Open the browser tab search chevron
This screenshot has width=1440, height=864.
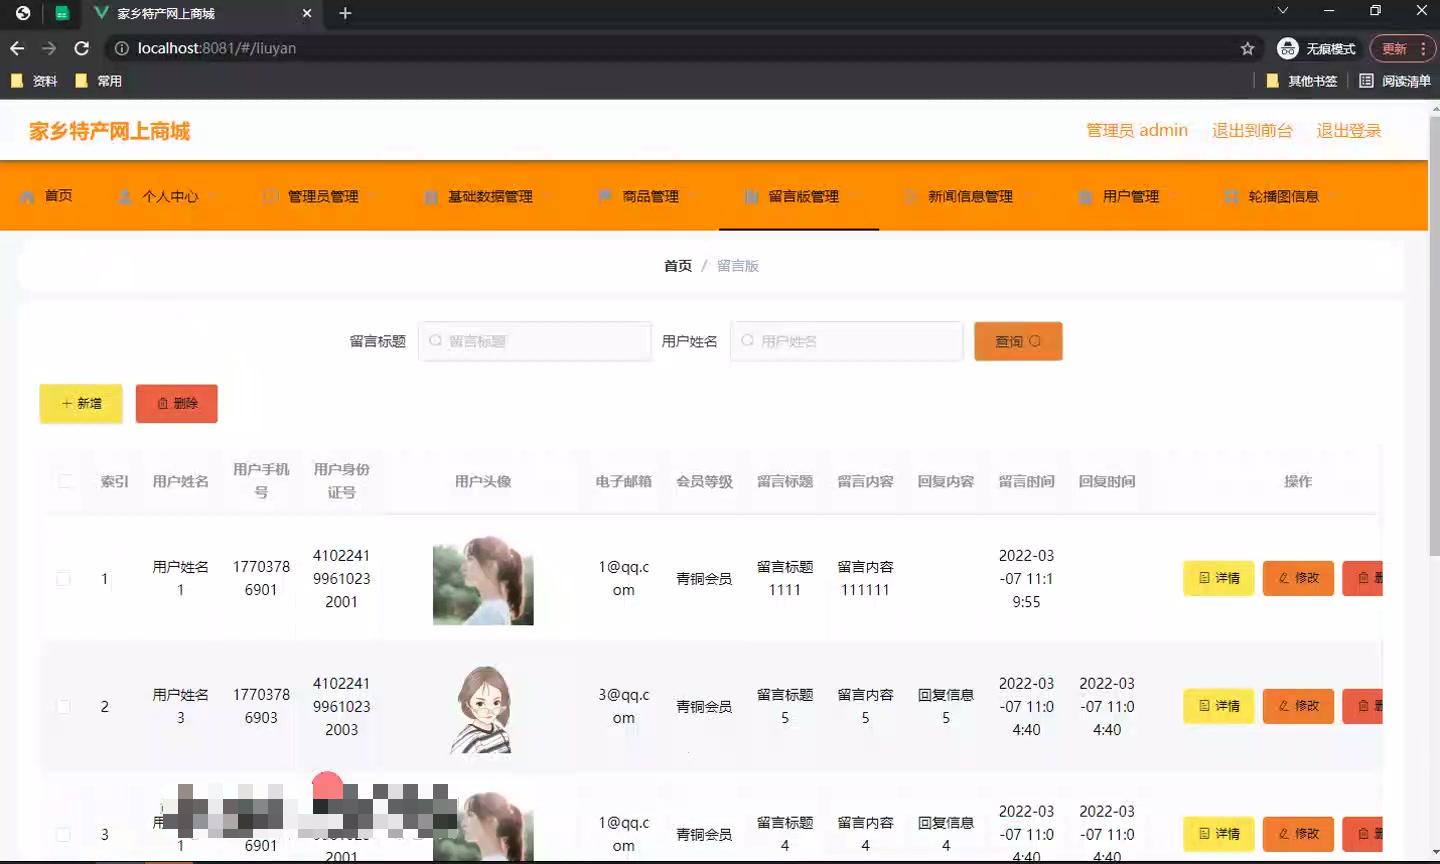click(1282, 11)
